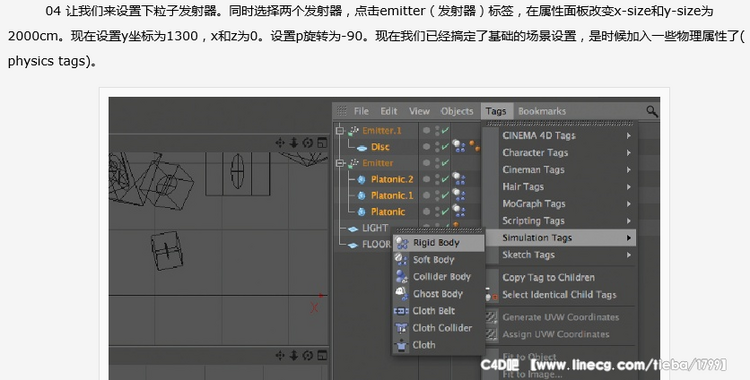This screenshot has height=380, width=750.
Task: Select the Cloth tag icon
Action: [401, 345]
